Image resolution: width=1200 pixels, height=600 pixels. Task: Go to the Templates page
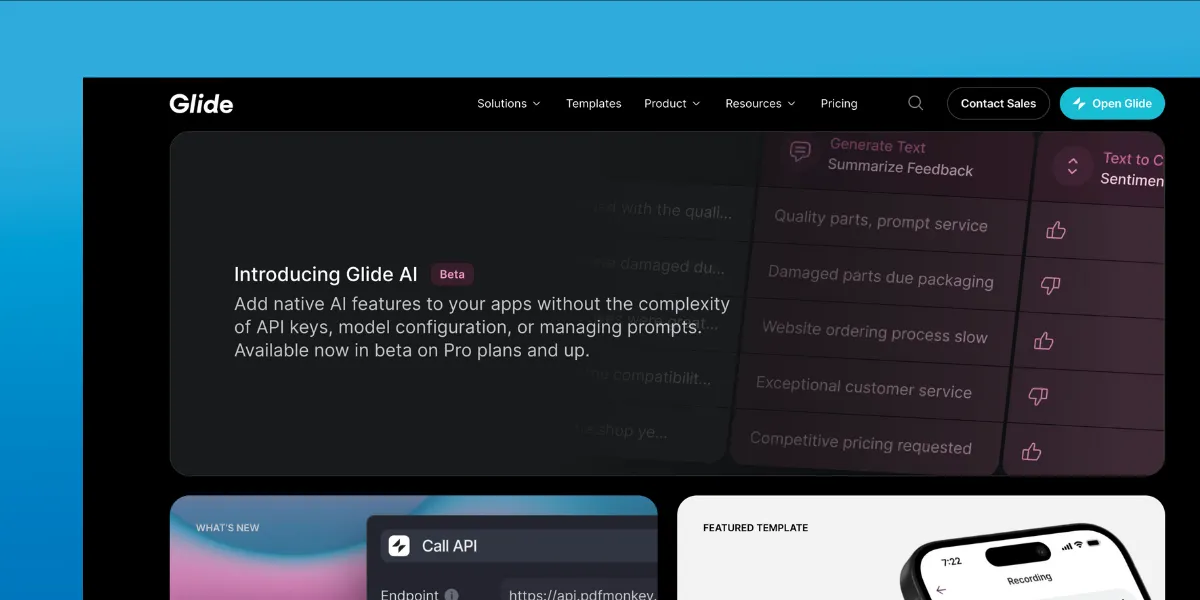(x=593, y=103)
